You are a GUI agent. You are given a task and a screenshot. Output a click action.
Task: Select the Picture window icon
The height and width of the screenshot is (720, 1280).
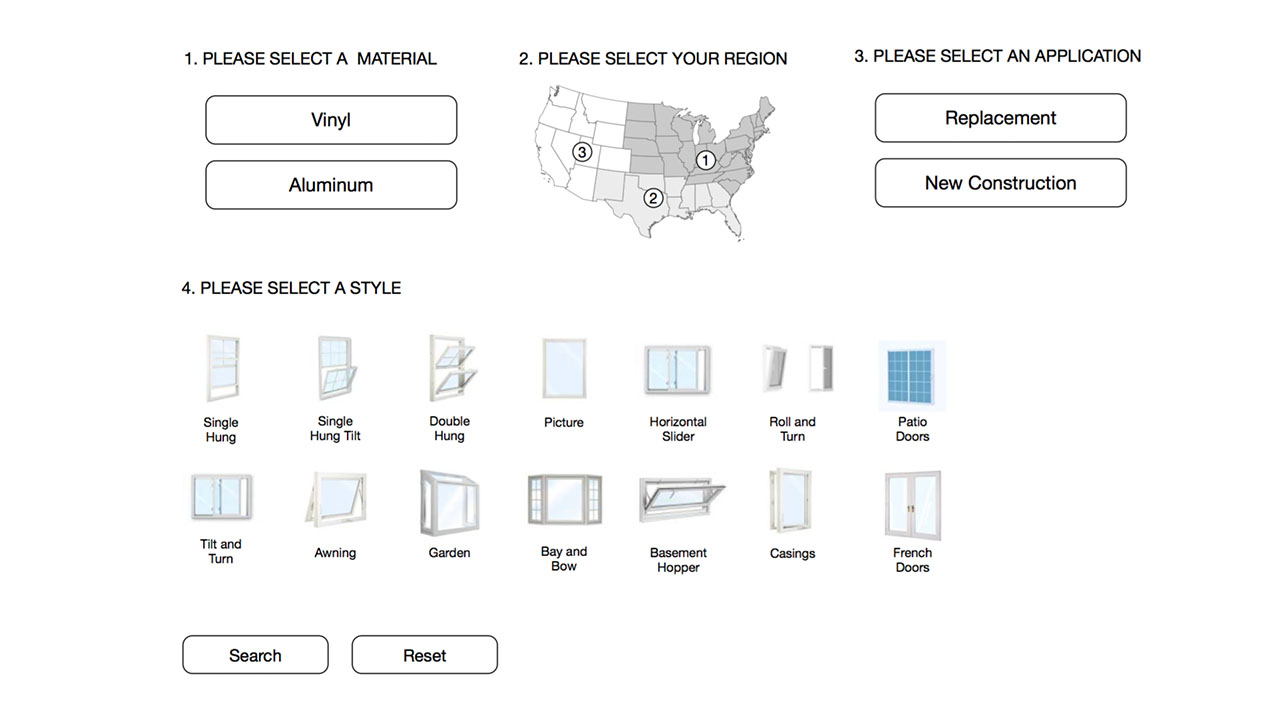[564, 369]
